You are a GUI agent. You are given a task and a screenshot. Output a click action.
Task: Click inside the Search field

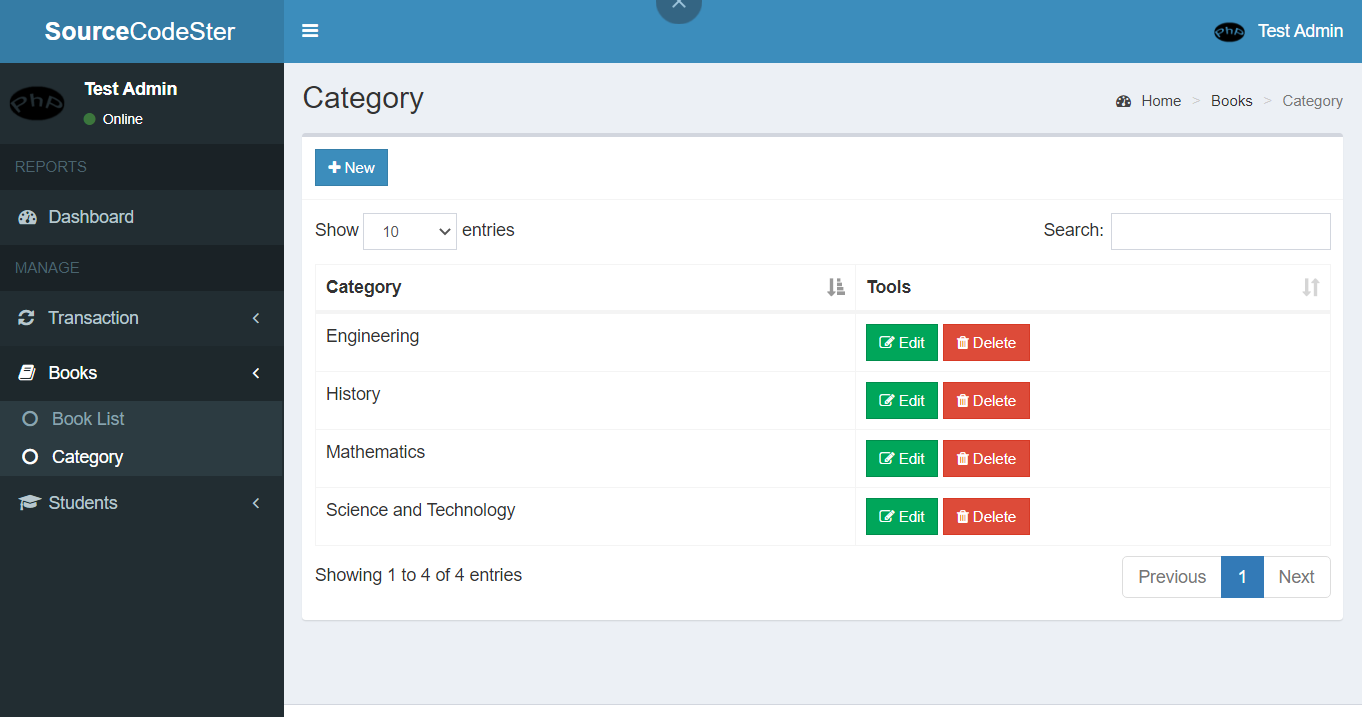[1220, 231]
